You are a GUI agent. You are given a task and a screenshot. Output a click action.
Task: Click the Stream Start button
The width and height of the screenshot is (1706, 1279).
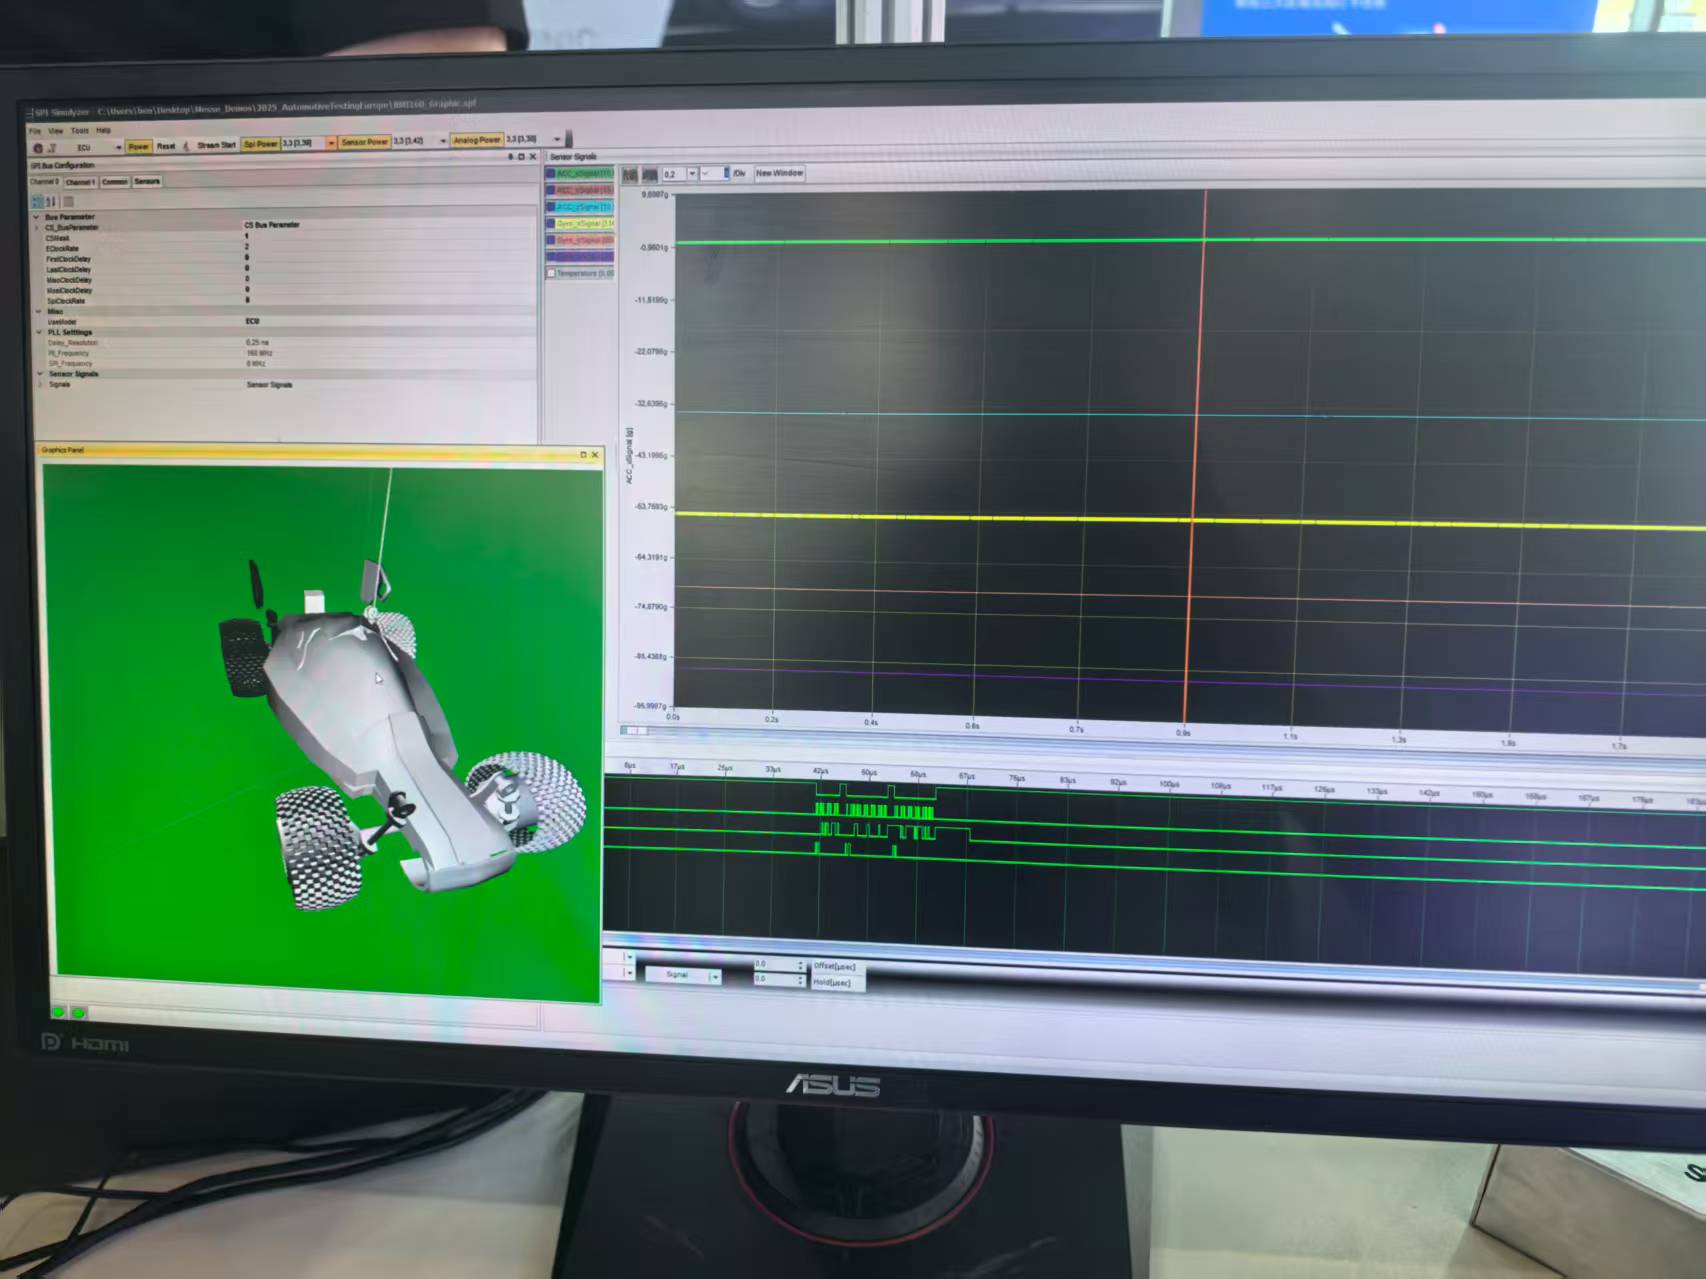(216, 145)
